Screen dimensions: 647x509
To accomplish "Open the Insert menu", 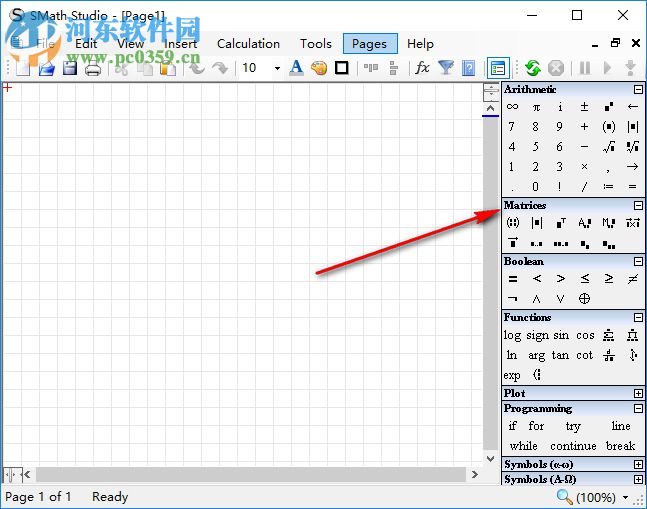I will click(x=180, y=44).
